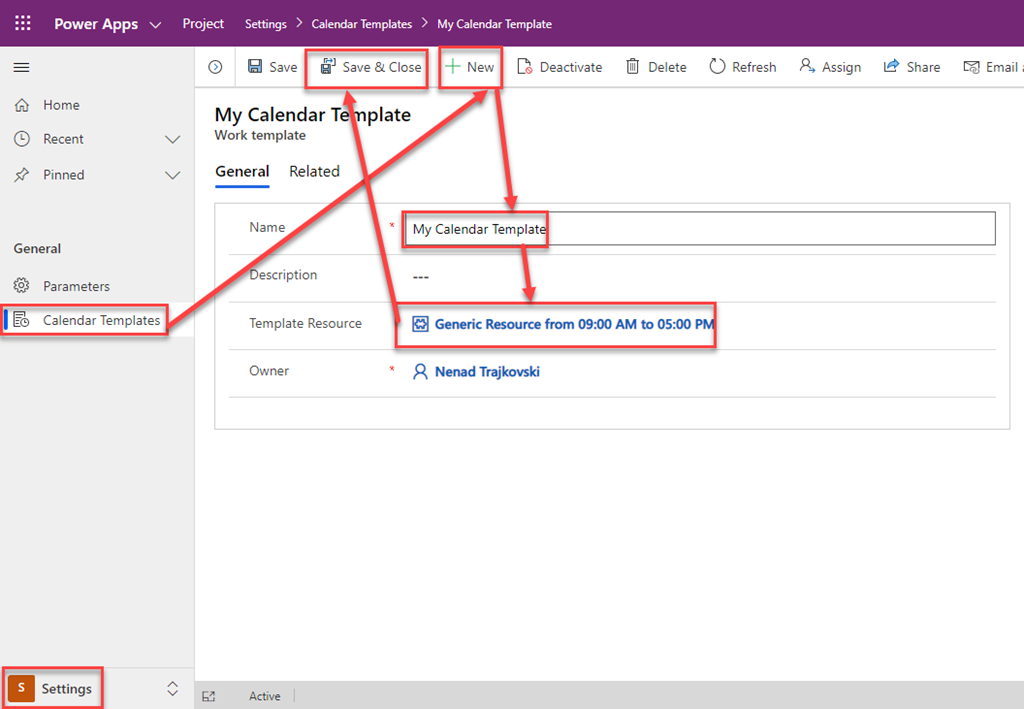The height and width of the screenshot is (709, 1024).
Task: Go to Parameters in the sidebar
Action: [76, 286]
